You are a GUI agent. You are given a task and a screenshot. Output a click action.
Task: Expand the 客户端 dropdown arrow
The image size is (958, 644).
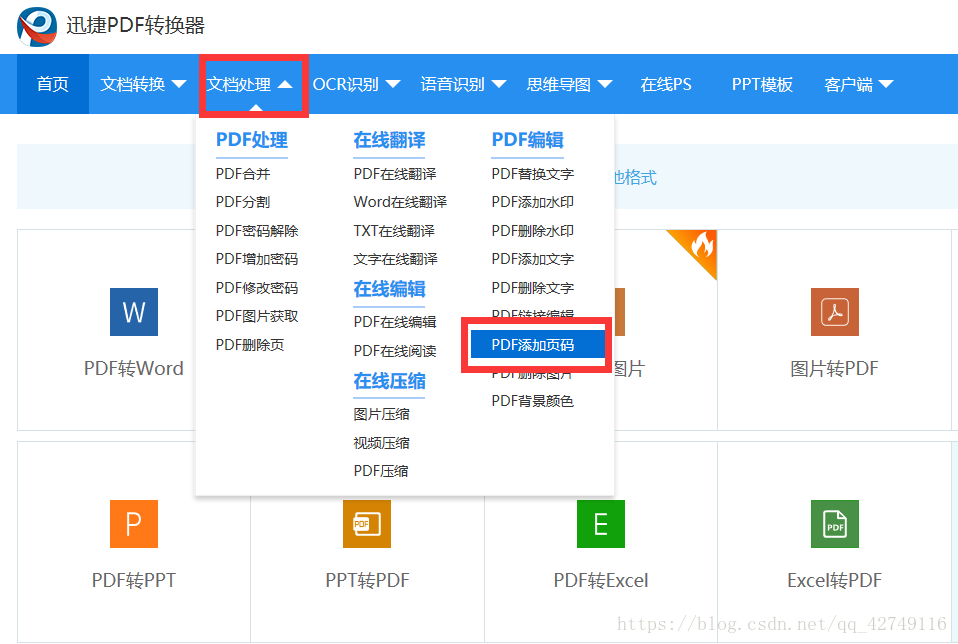click(886, 84)
